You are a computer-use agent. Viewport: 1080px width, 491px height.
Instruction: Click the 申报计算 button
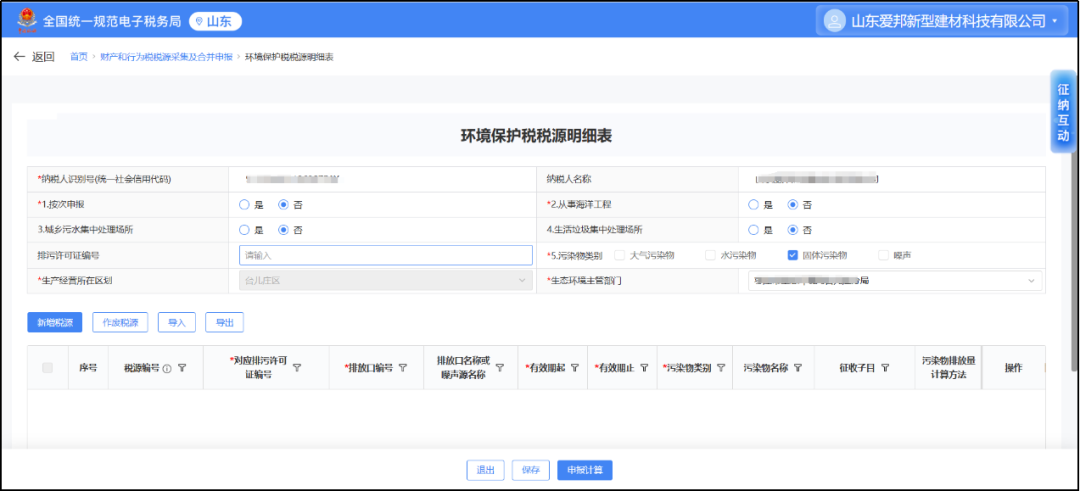click(x=585, y=470)
